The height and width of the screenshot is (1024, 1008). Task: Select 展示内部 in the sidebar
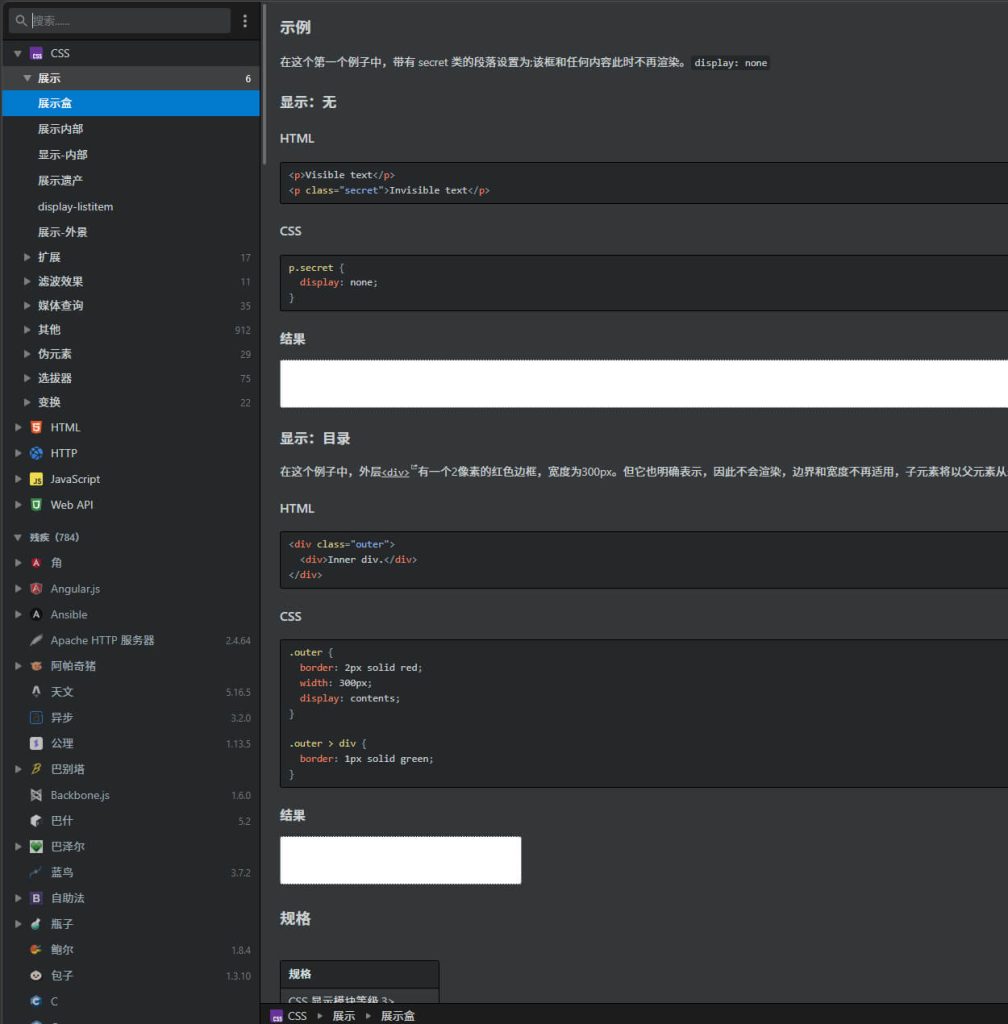click(x=60, y=129)
